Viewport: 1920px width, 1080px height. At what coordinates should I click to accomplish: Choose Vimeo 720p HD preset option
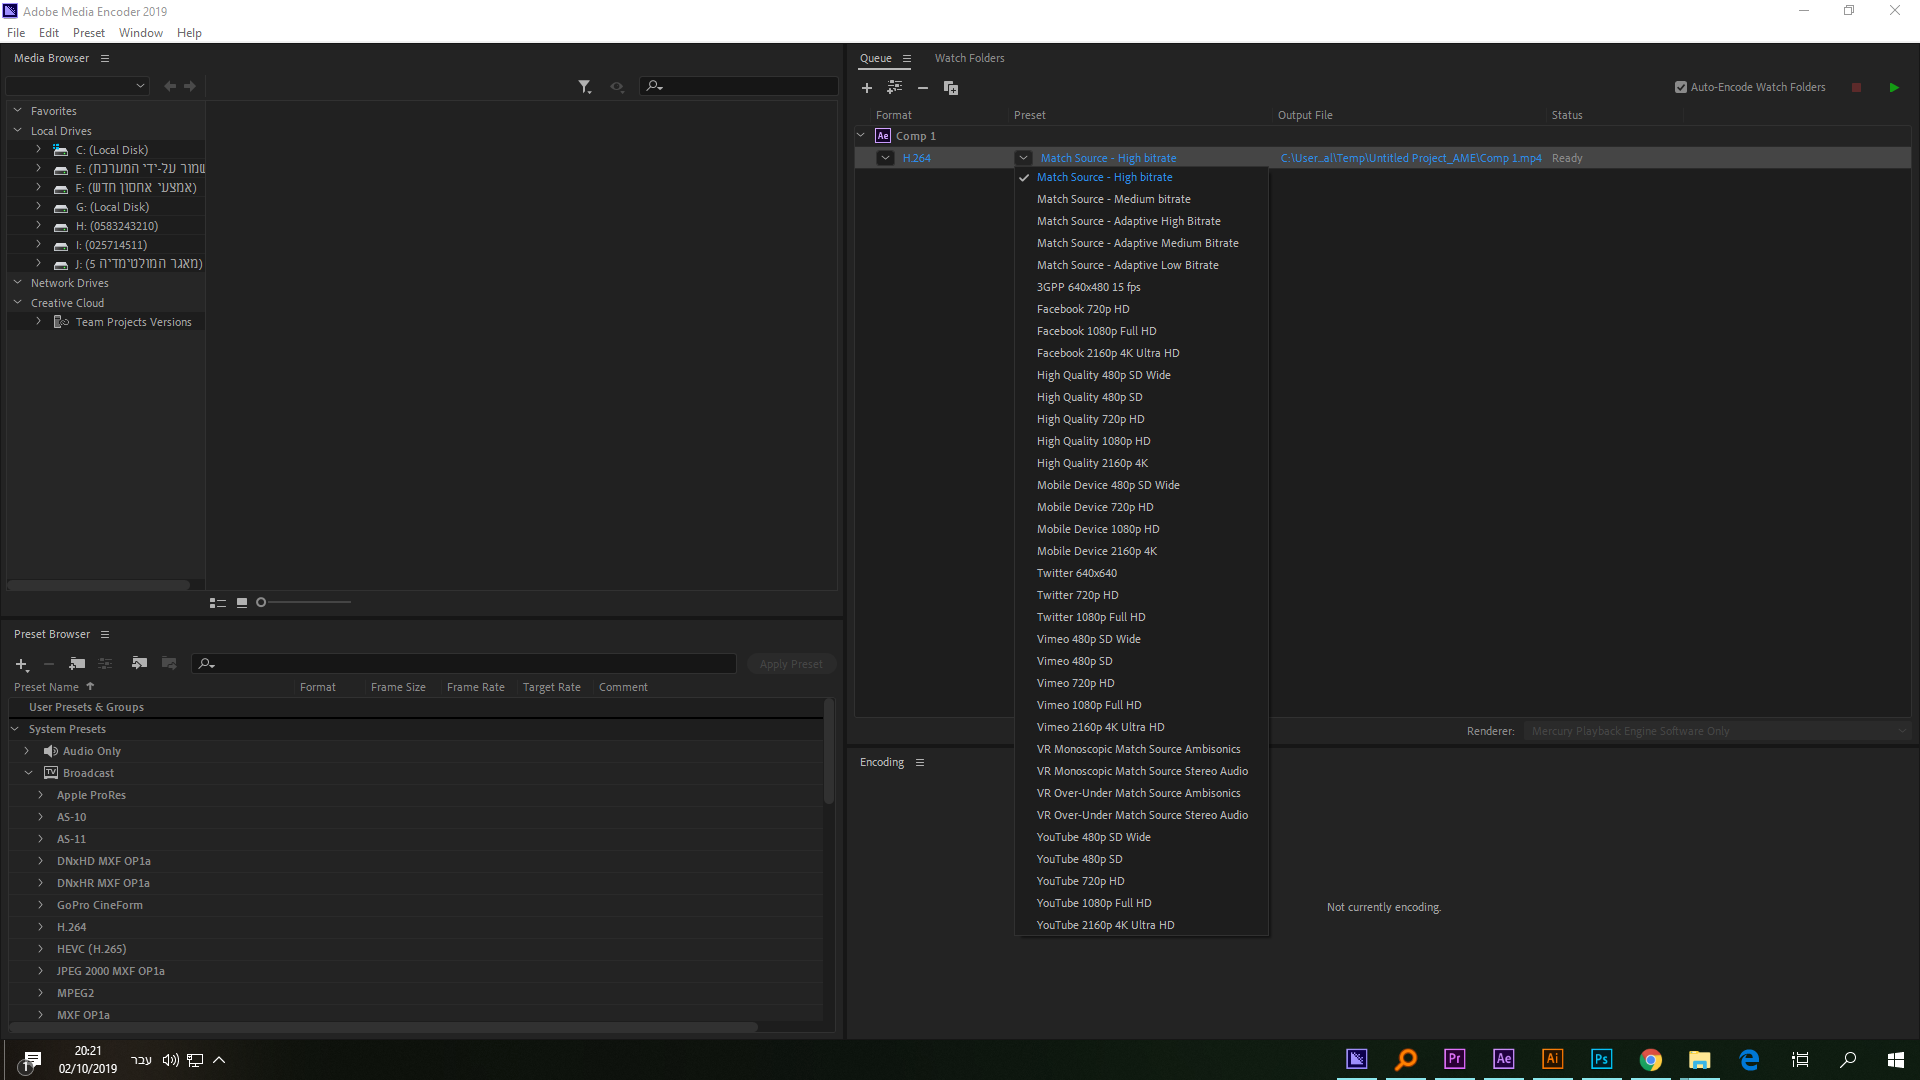pos(1075,683)
